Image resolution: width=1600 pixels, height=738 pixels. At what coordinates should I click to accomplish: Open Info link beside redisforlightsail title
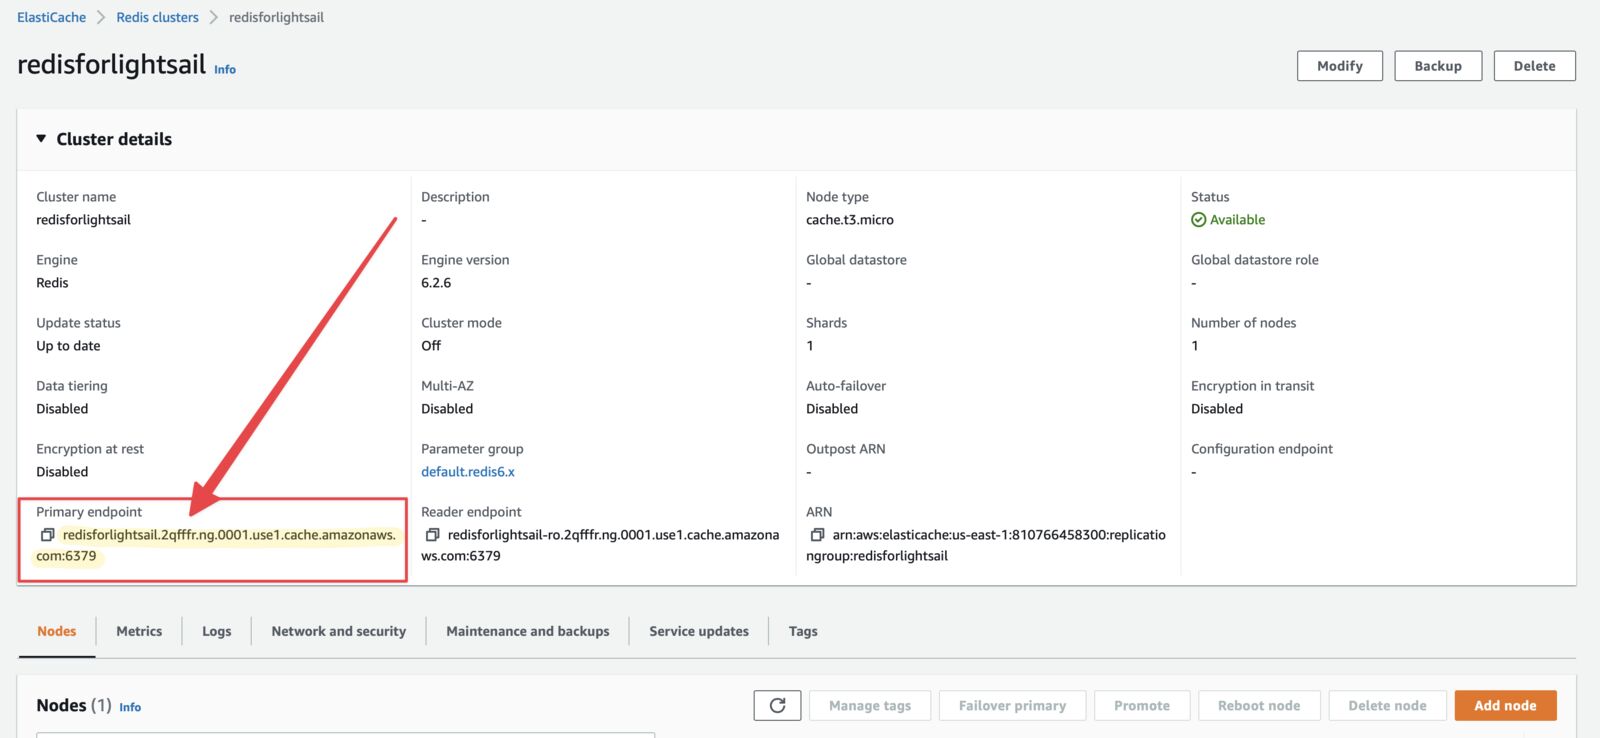point(225,69)
